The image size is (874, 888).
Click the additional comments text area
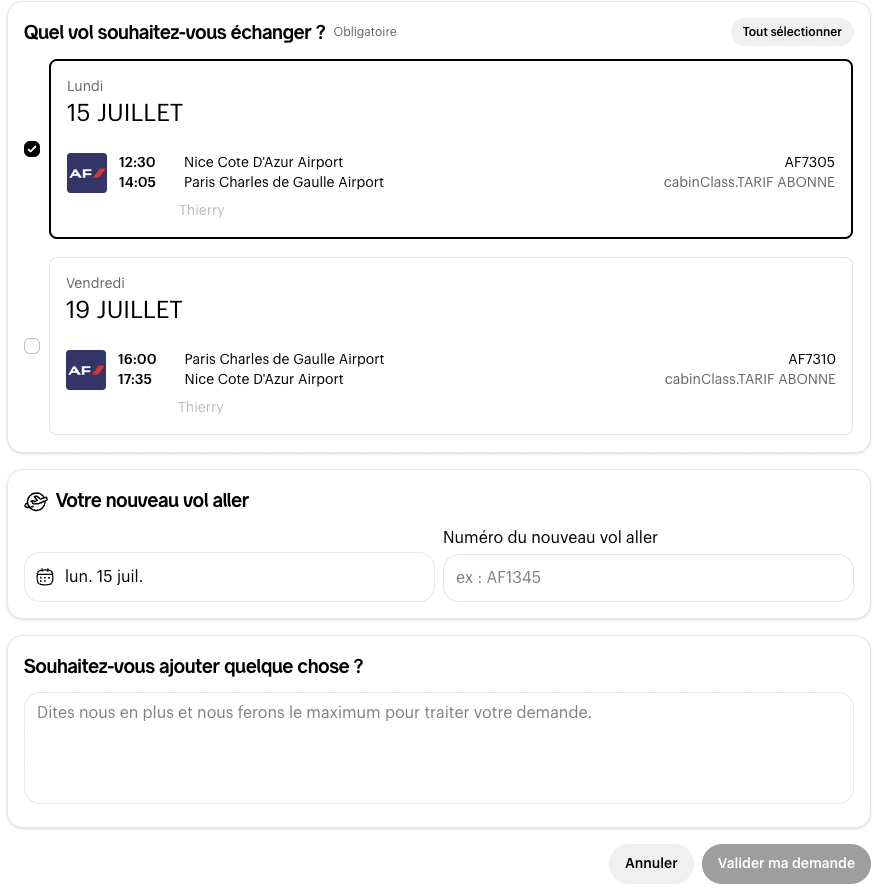(438, 747)
